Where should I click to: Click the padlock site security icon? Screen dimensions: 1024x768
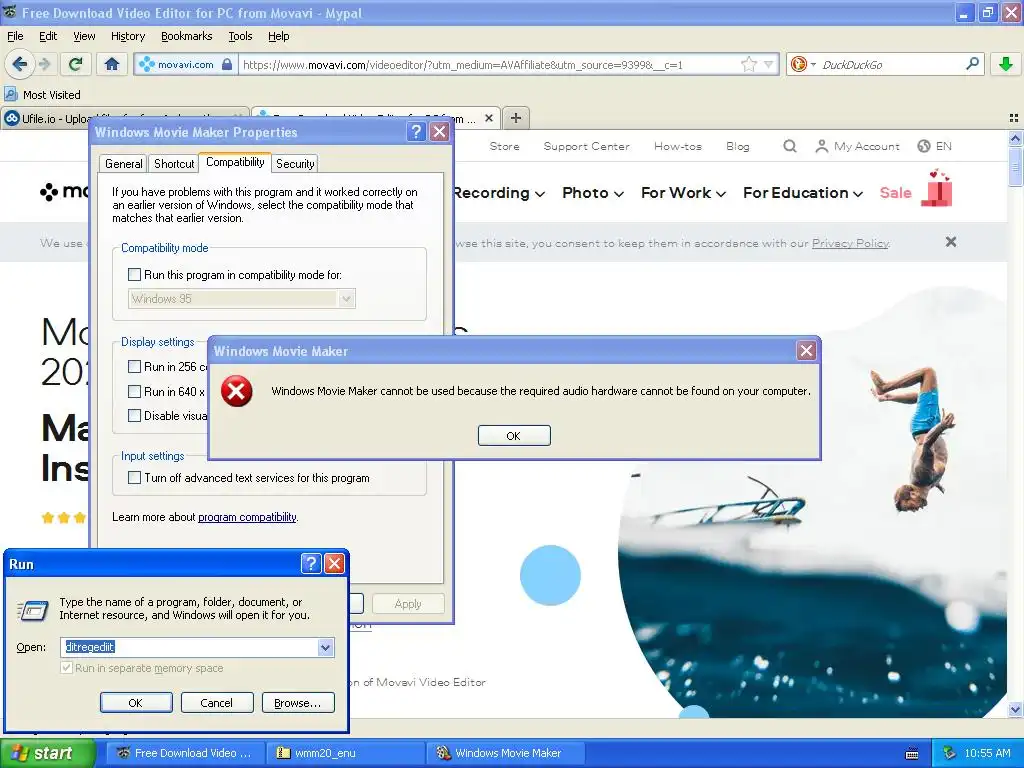[x=227, y=64]
